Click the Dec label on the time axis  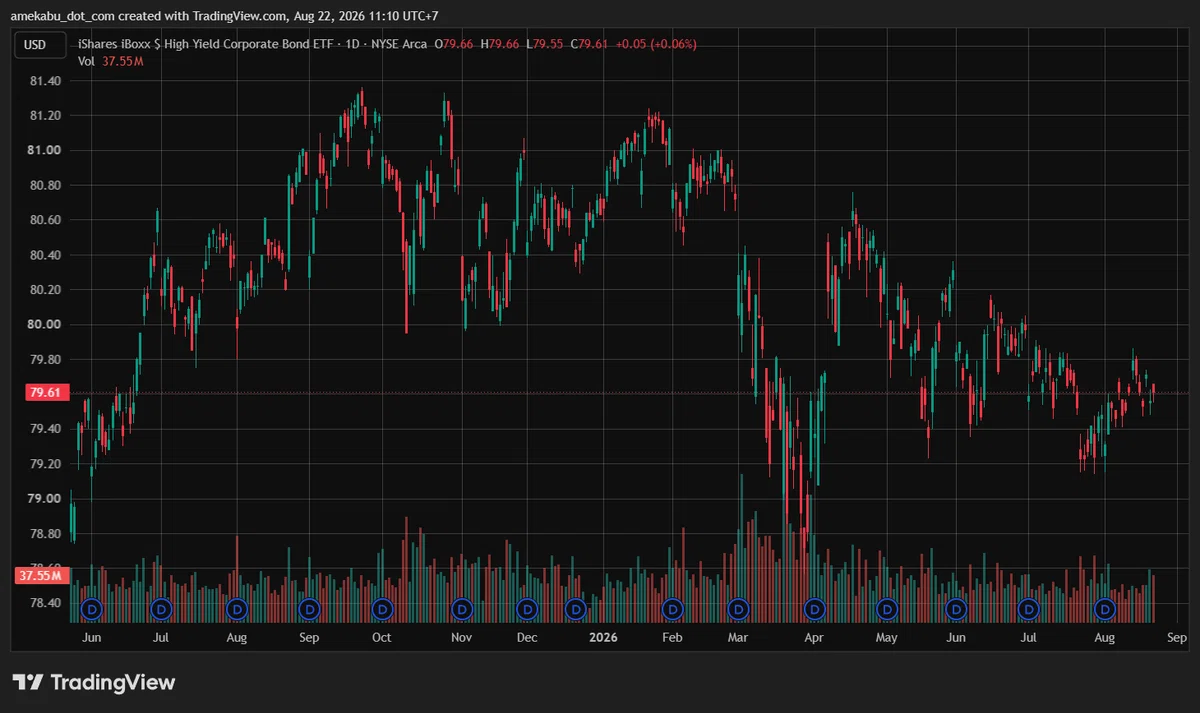click(526, 637)
